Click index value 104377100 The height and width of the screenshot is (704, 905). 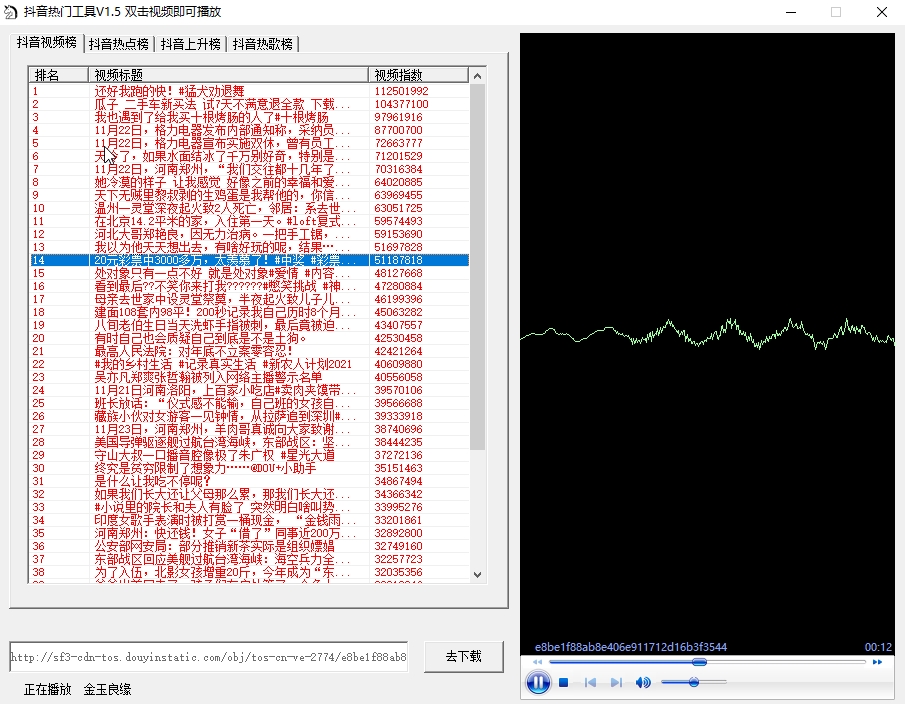(401, 104)
